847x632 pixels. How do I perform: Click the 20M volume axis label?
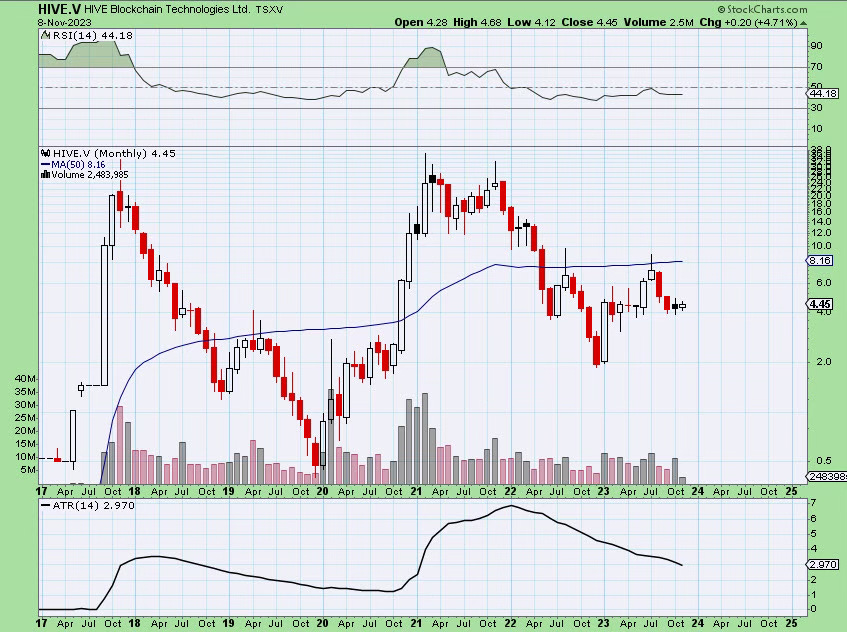pos(25,431)
